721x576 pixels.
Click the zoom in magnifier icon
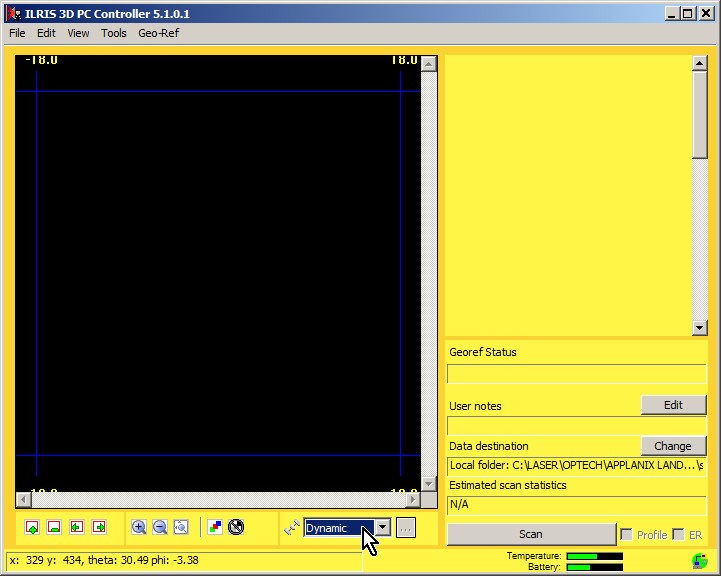coord(138,527)
